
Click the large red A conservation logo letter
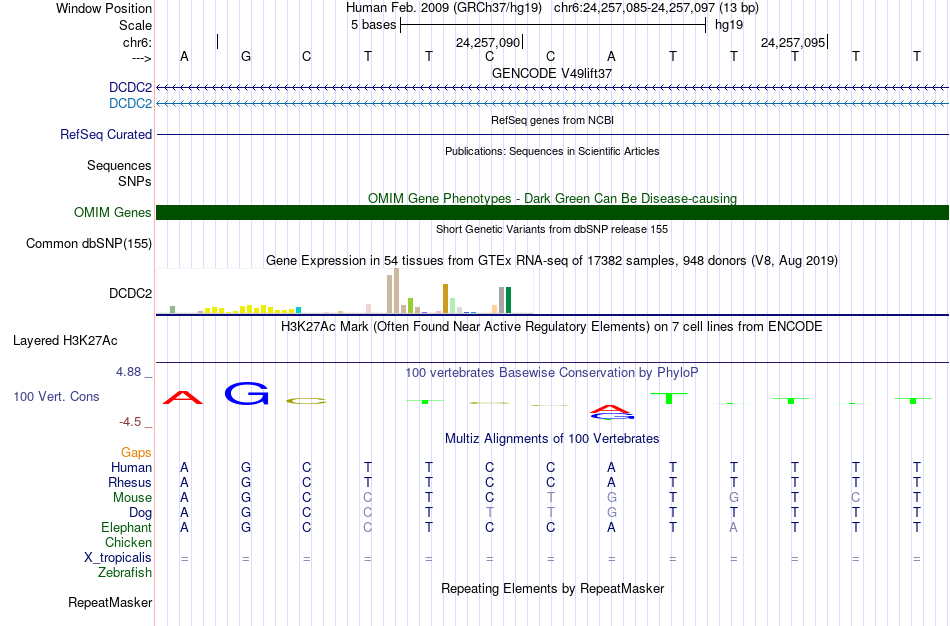tap(183, 398)
